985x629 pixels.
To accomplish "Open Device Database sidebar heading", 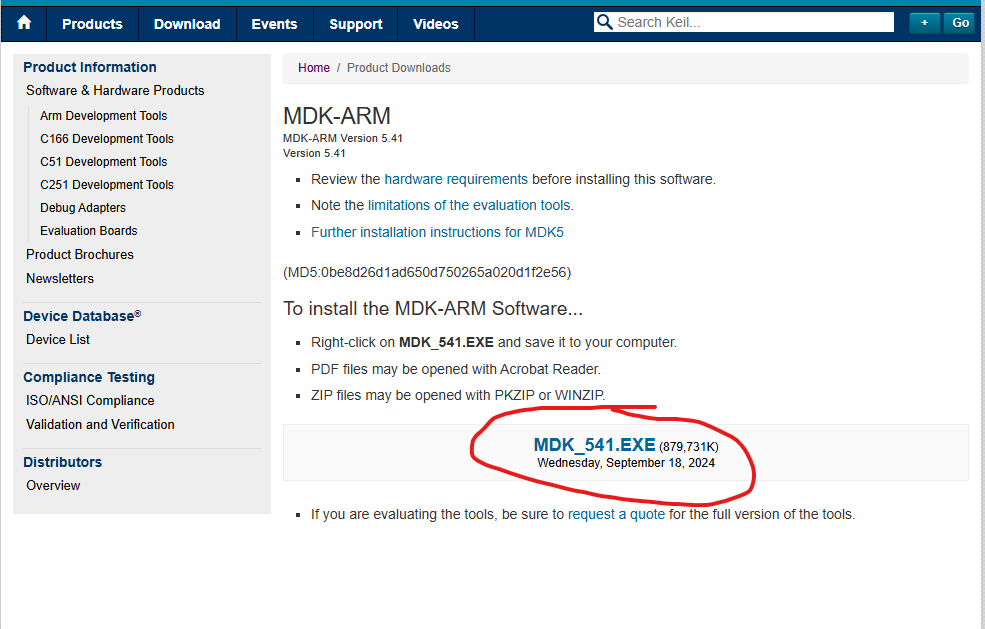I will pyautogui.click(x=82, y=316).
